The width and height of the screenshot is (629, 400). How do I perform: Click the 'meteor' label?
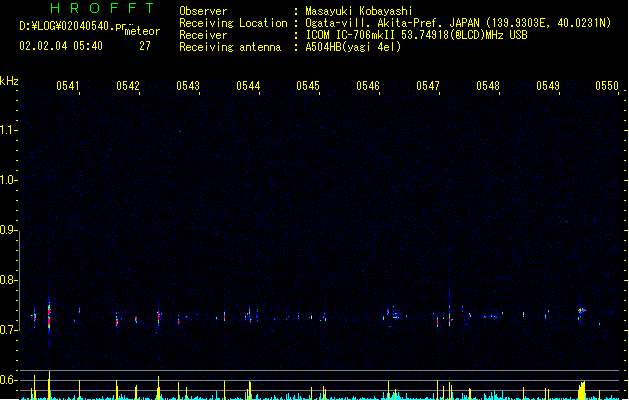click(142, 31)
